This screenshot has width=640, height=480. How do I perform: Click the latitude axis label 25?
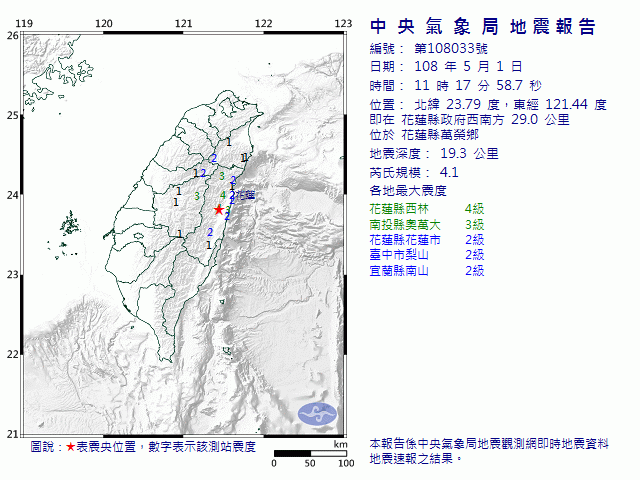(12, 115)
